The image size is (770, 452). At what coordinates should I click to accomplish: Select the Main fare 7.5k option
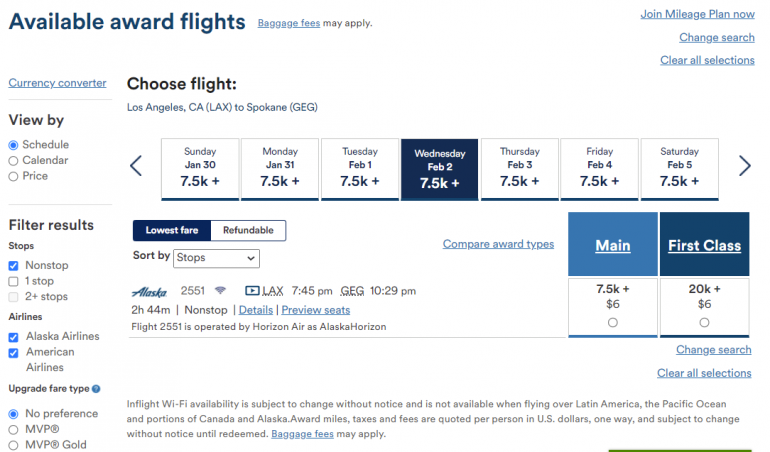coord(612,322)
